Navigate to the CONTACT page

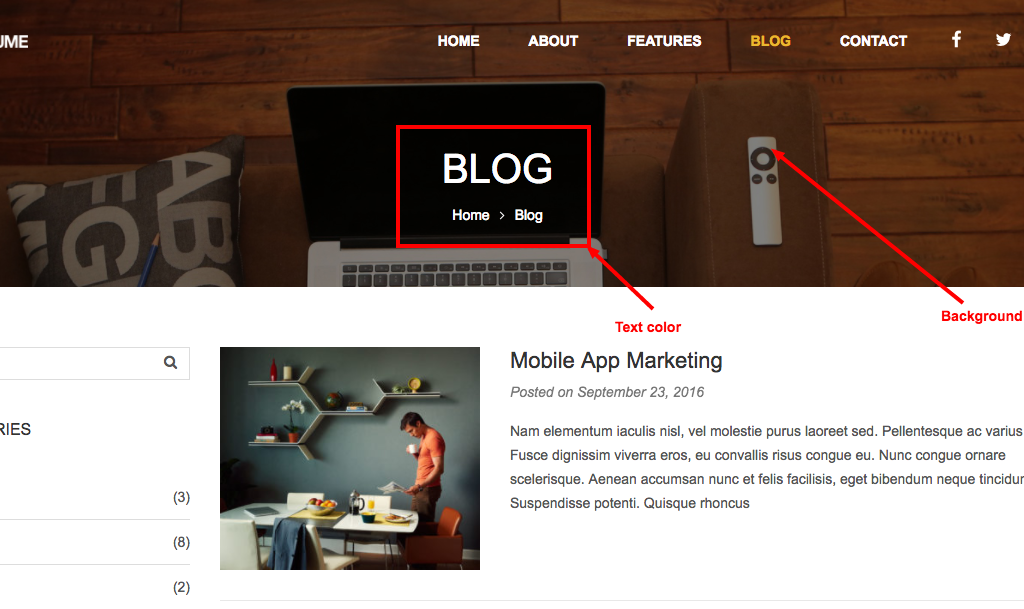pyautogui.click(x=873, y=41)
